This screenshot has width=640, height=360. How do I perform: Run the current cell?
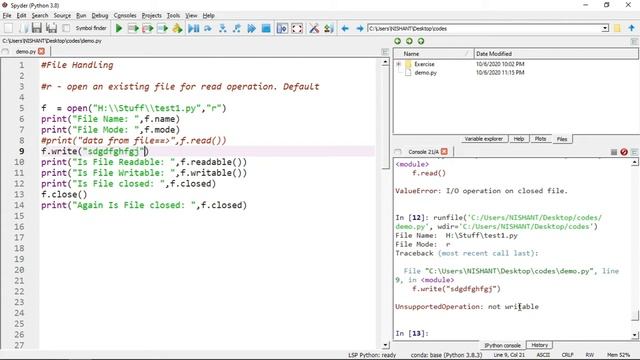tap(133, 28)
